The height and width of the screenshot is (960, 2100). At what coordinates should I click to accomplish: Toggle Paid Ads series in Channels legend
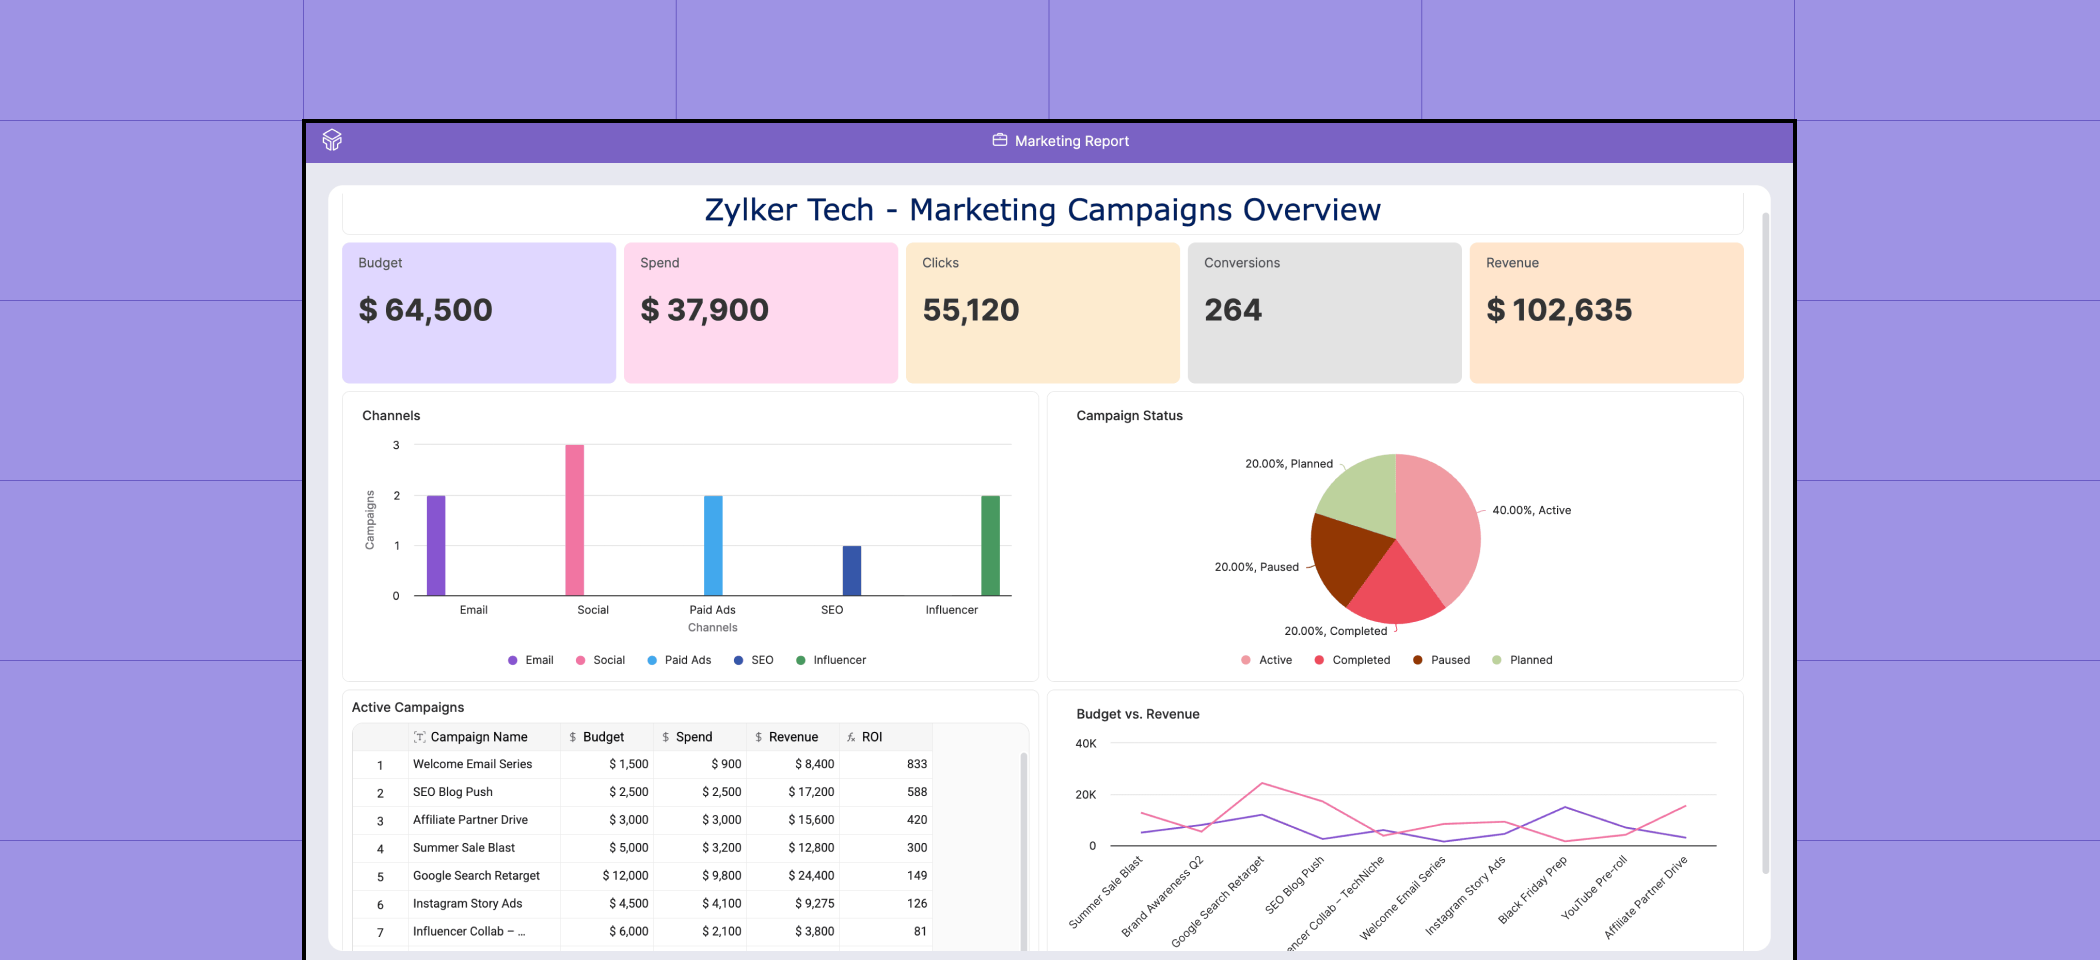pos(679,660)
